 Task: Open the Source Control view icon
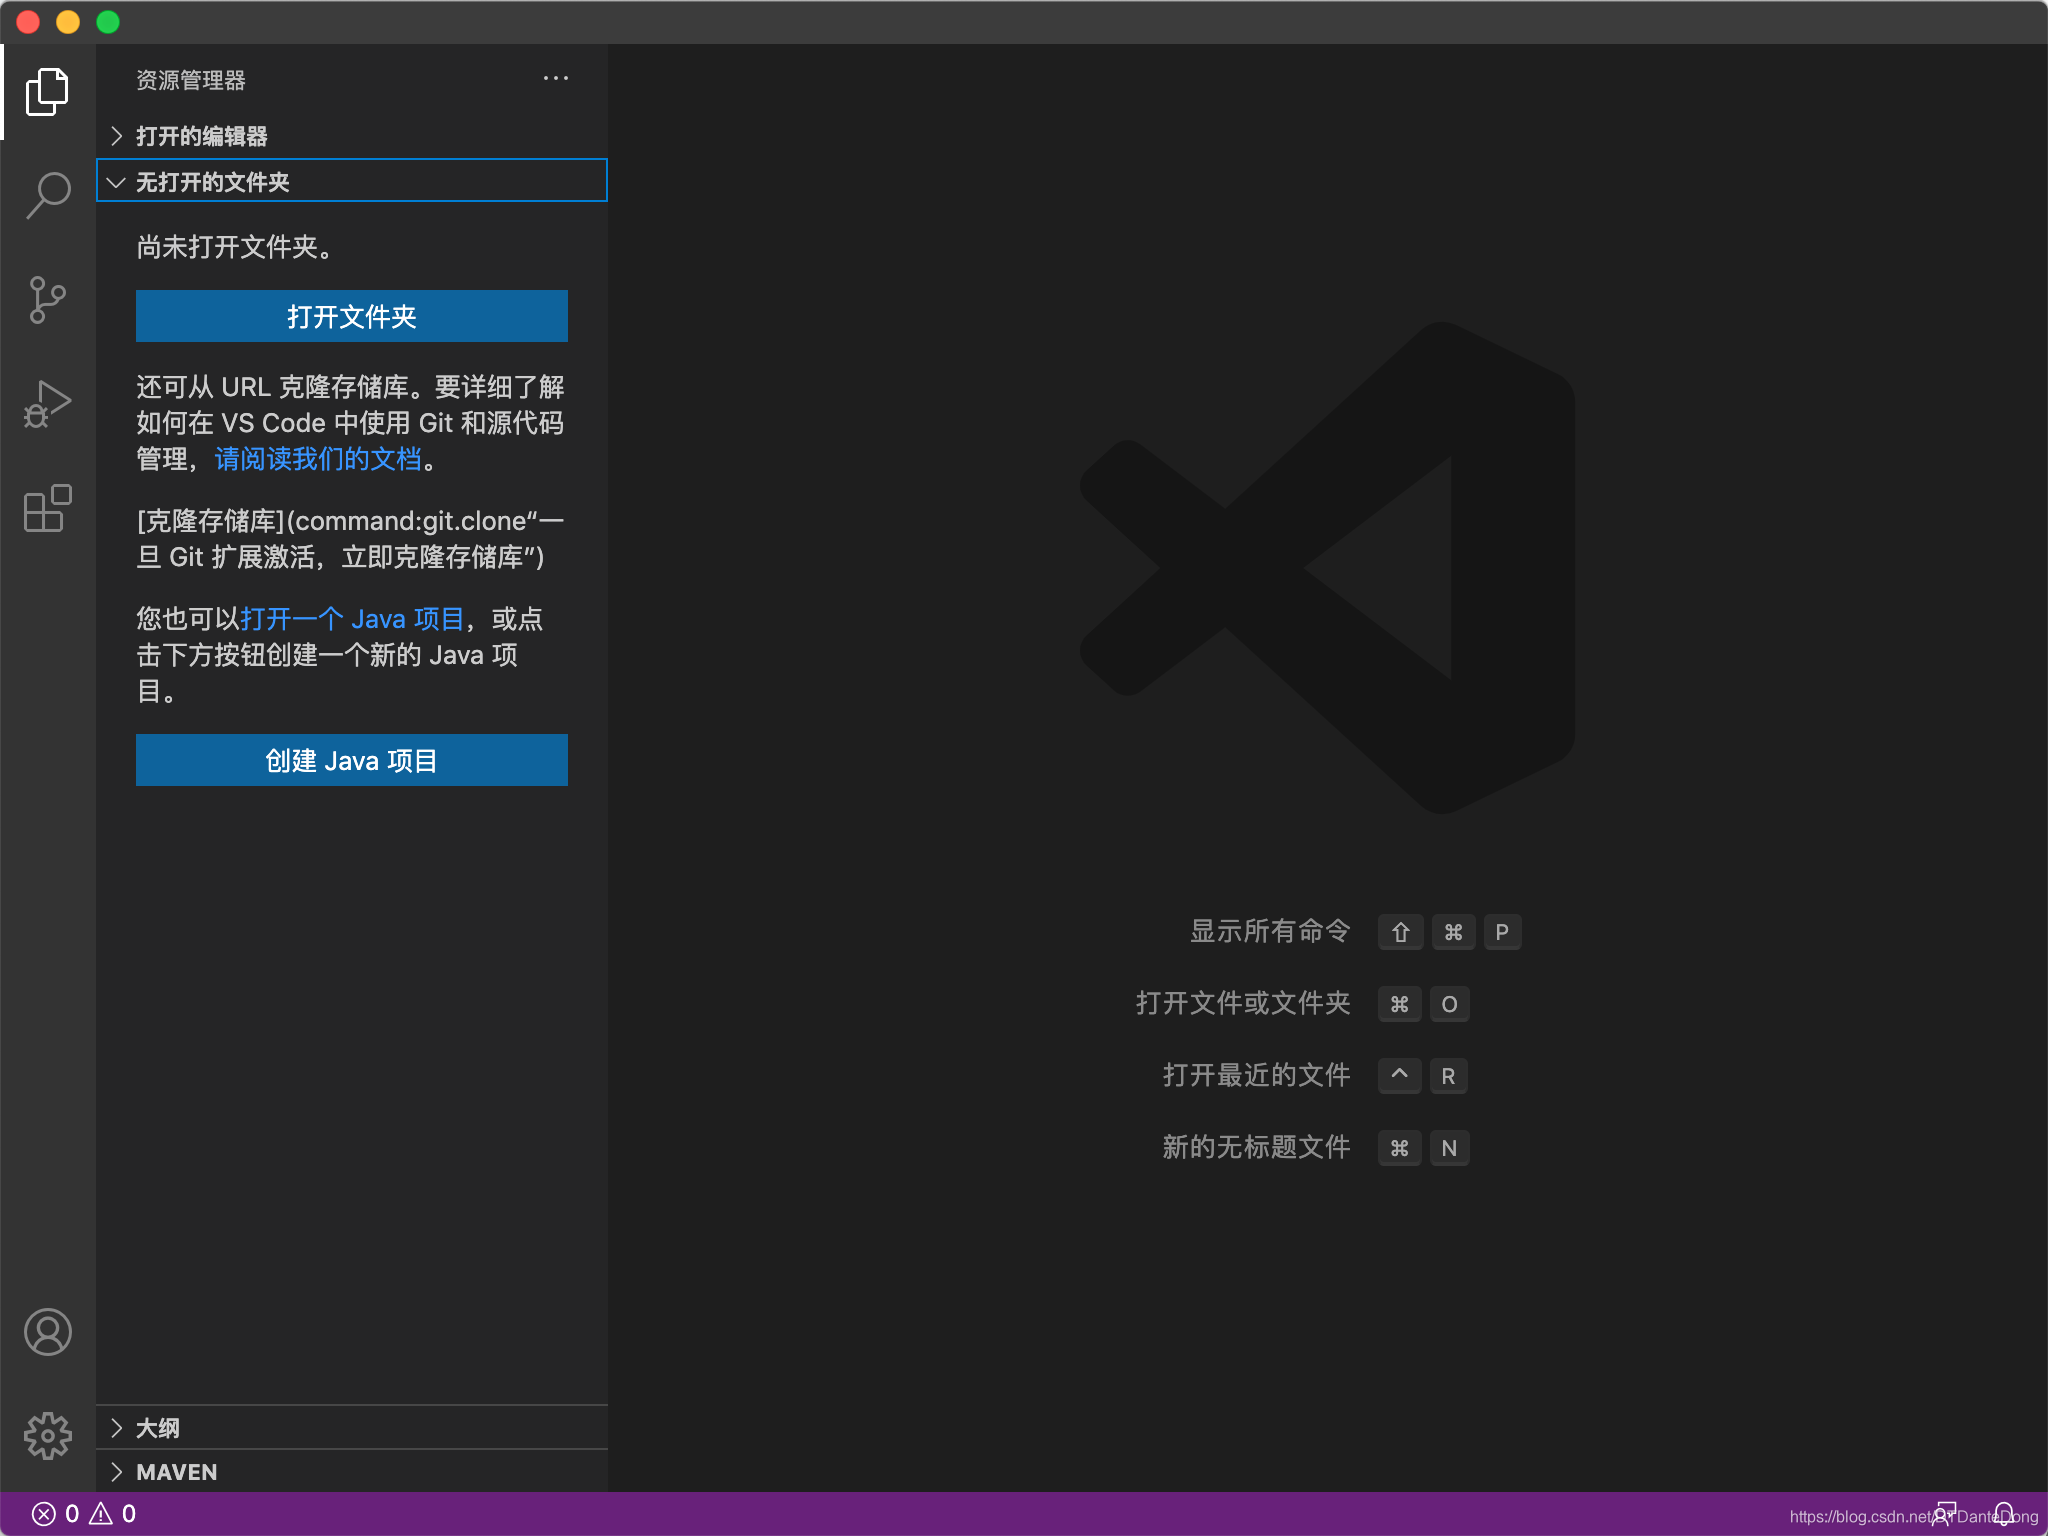tap(47, 300)
